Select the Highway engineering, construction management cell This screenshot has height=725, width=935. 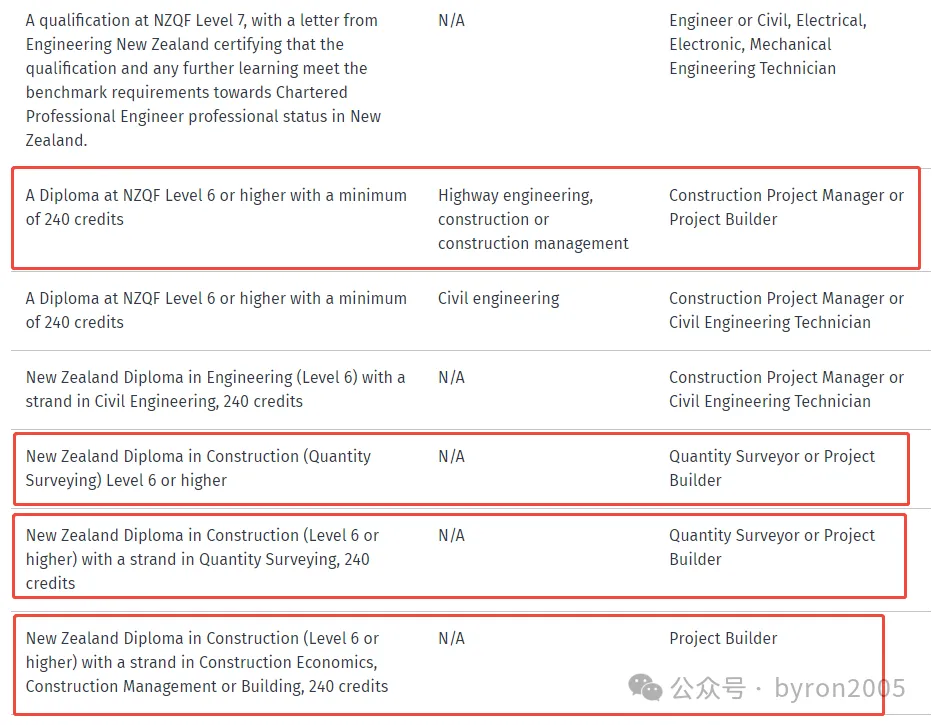533,219
